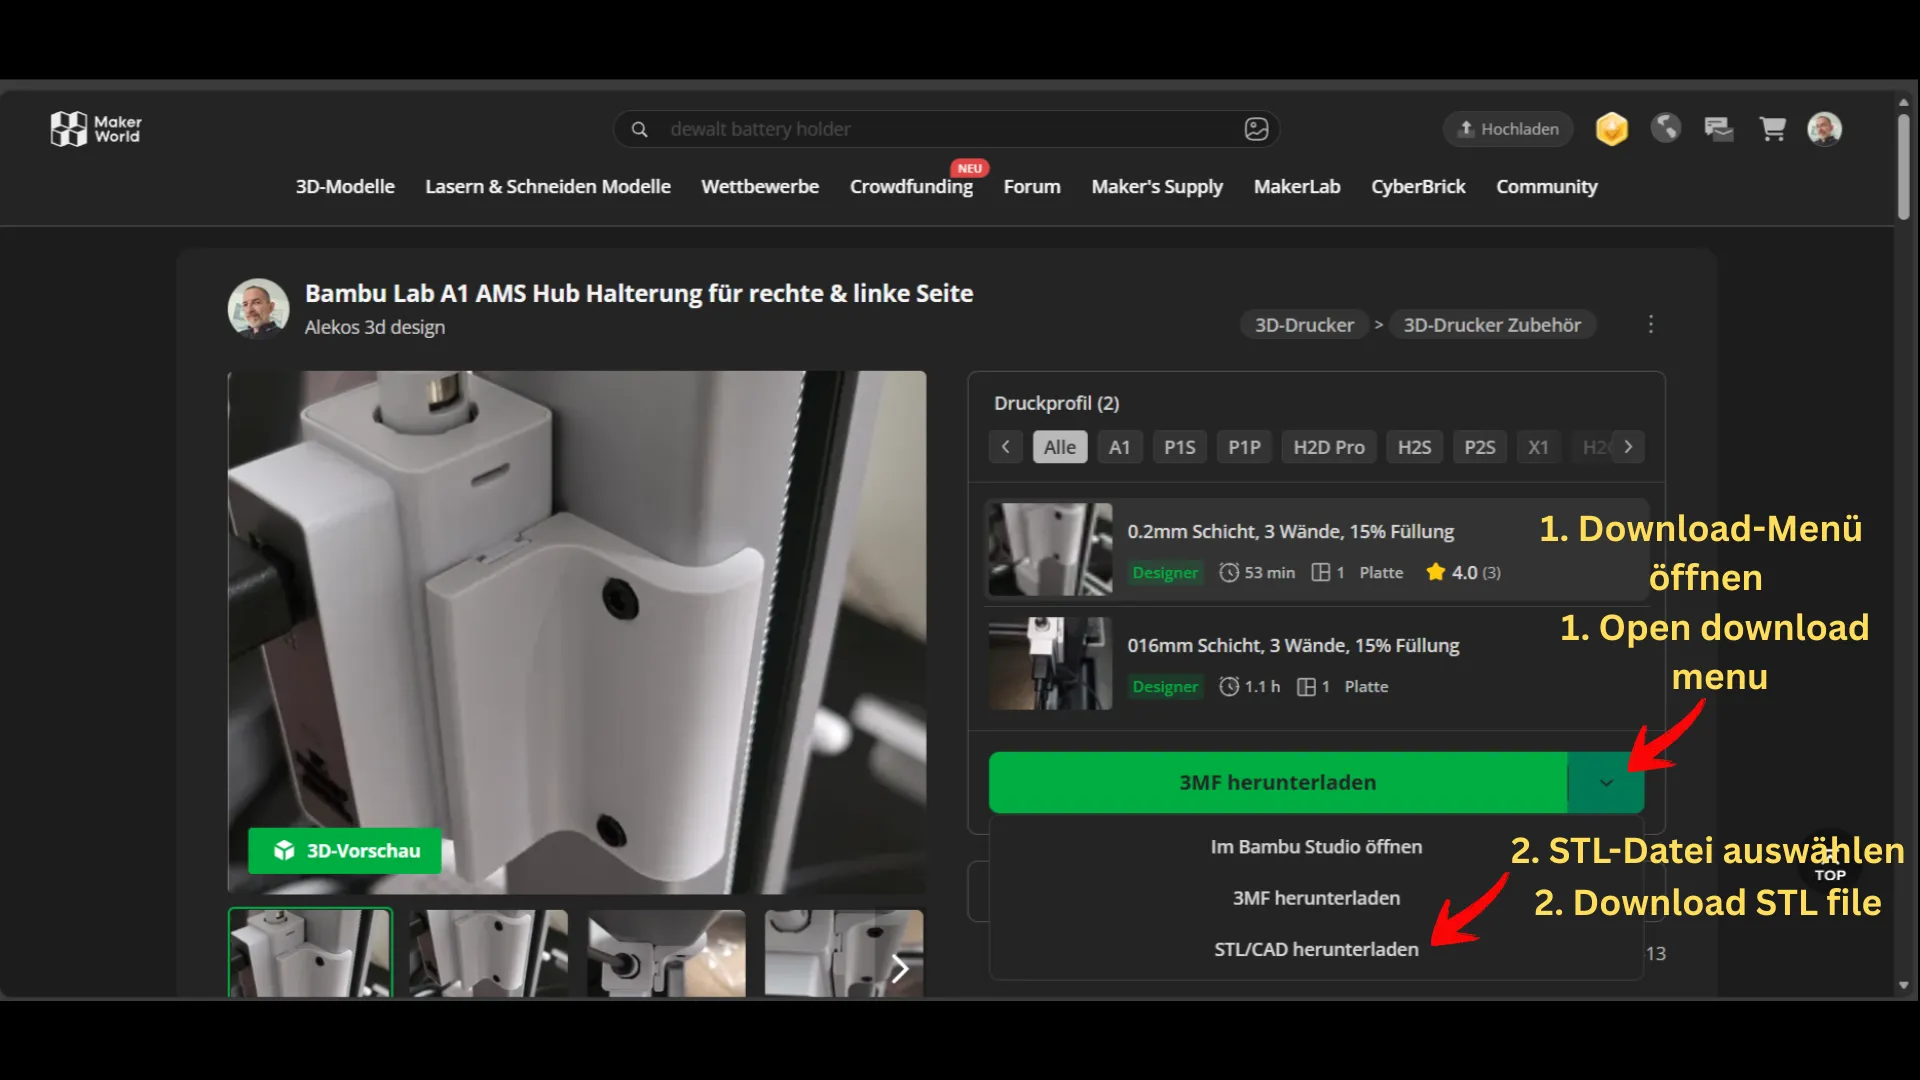Click the 016mm profile thumbnail image
Image resolution: width=1920 pixels, height=1080 pixels.
tap(1050, 663)
